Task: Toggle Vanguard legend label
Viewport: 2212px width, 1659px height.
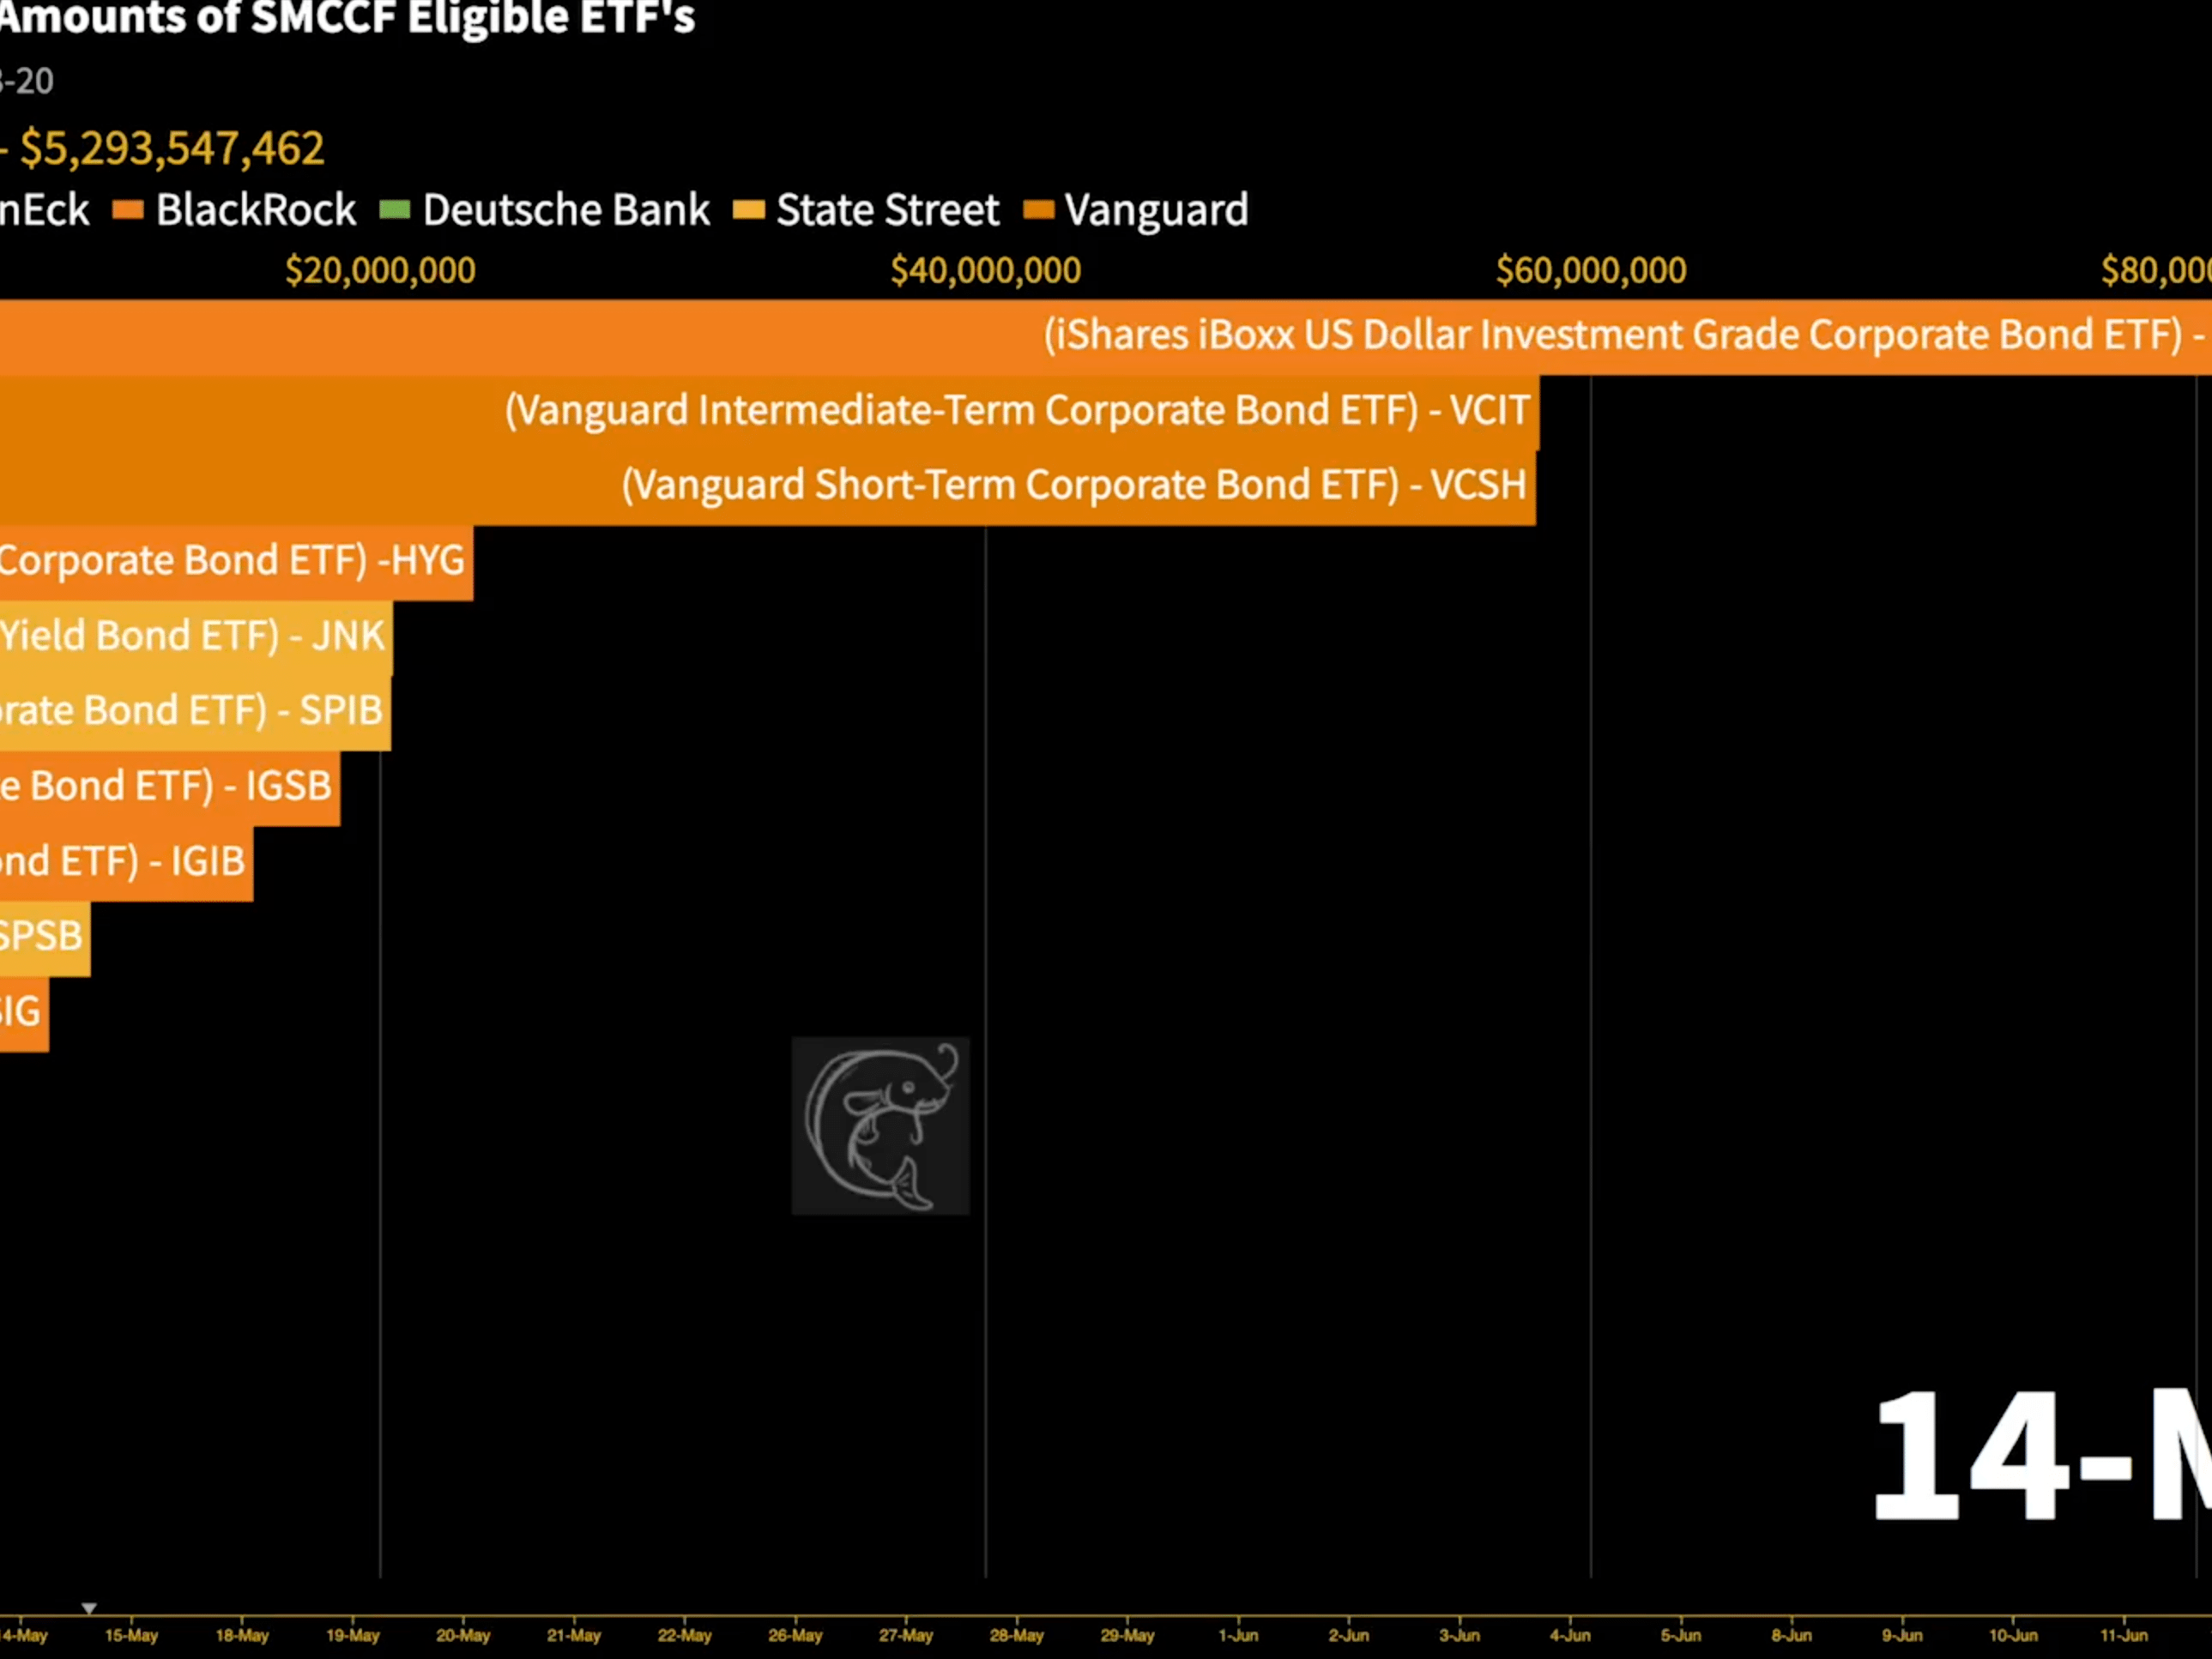Action: tap(1157, 210)
